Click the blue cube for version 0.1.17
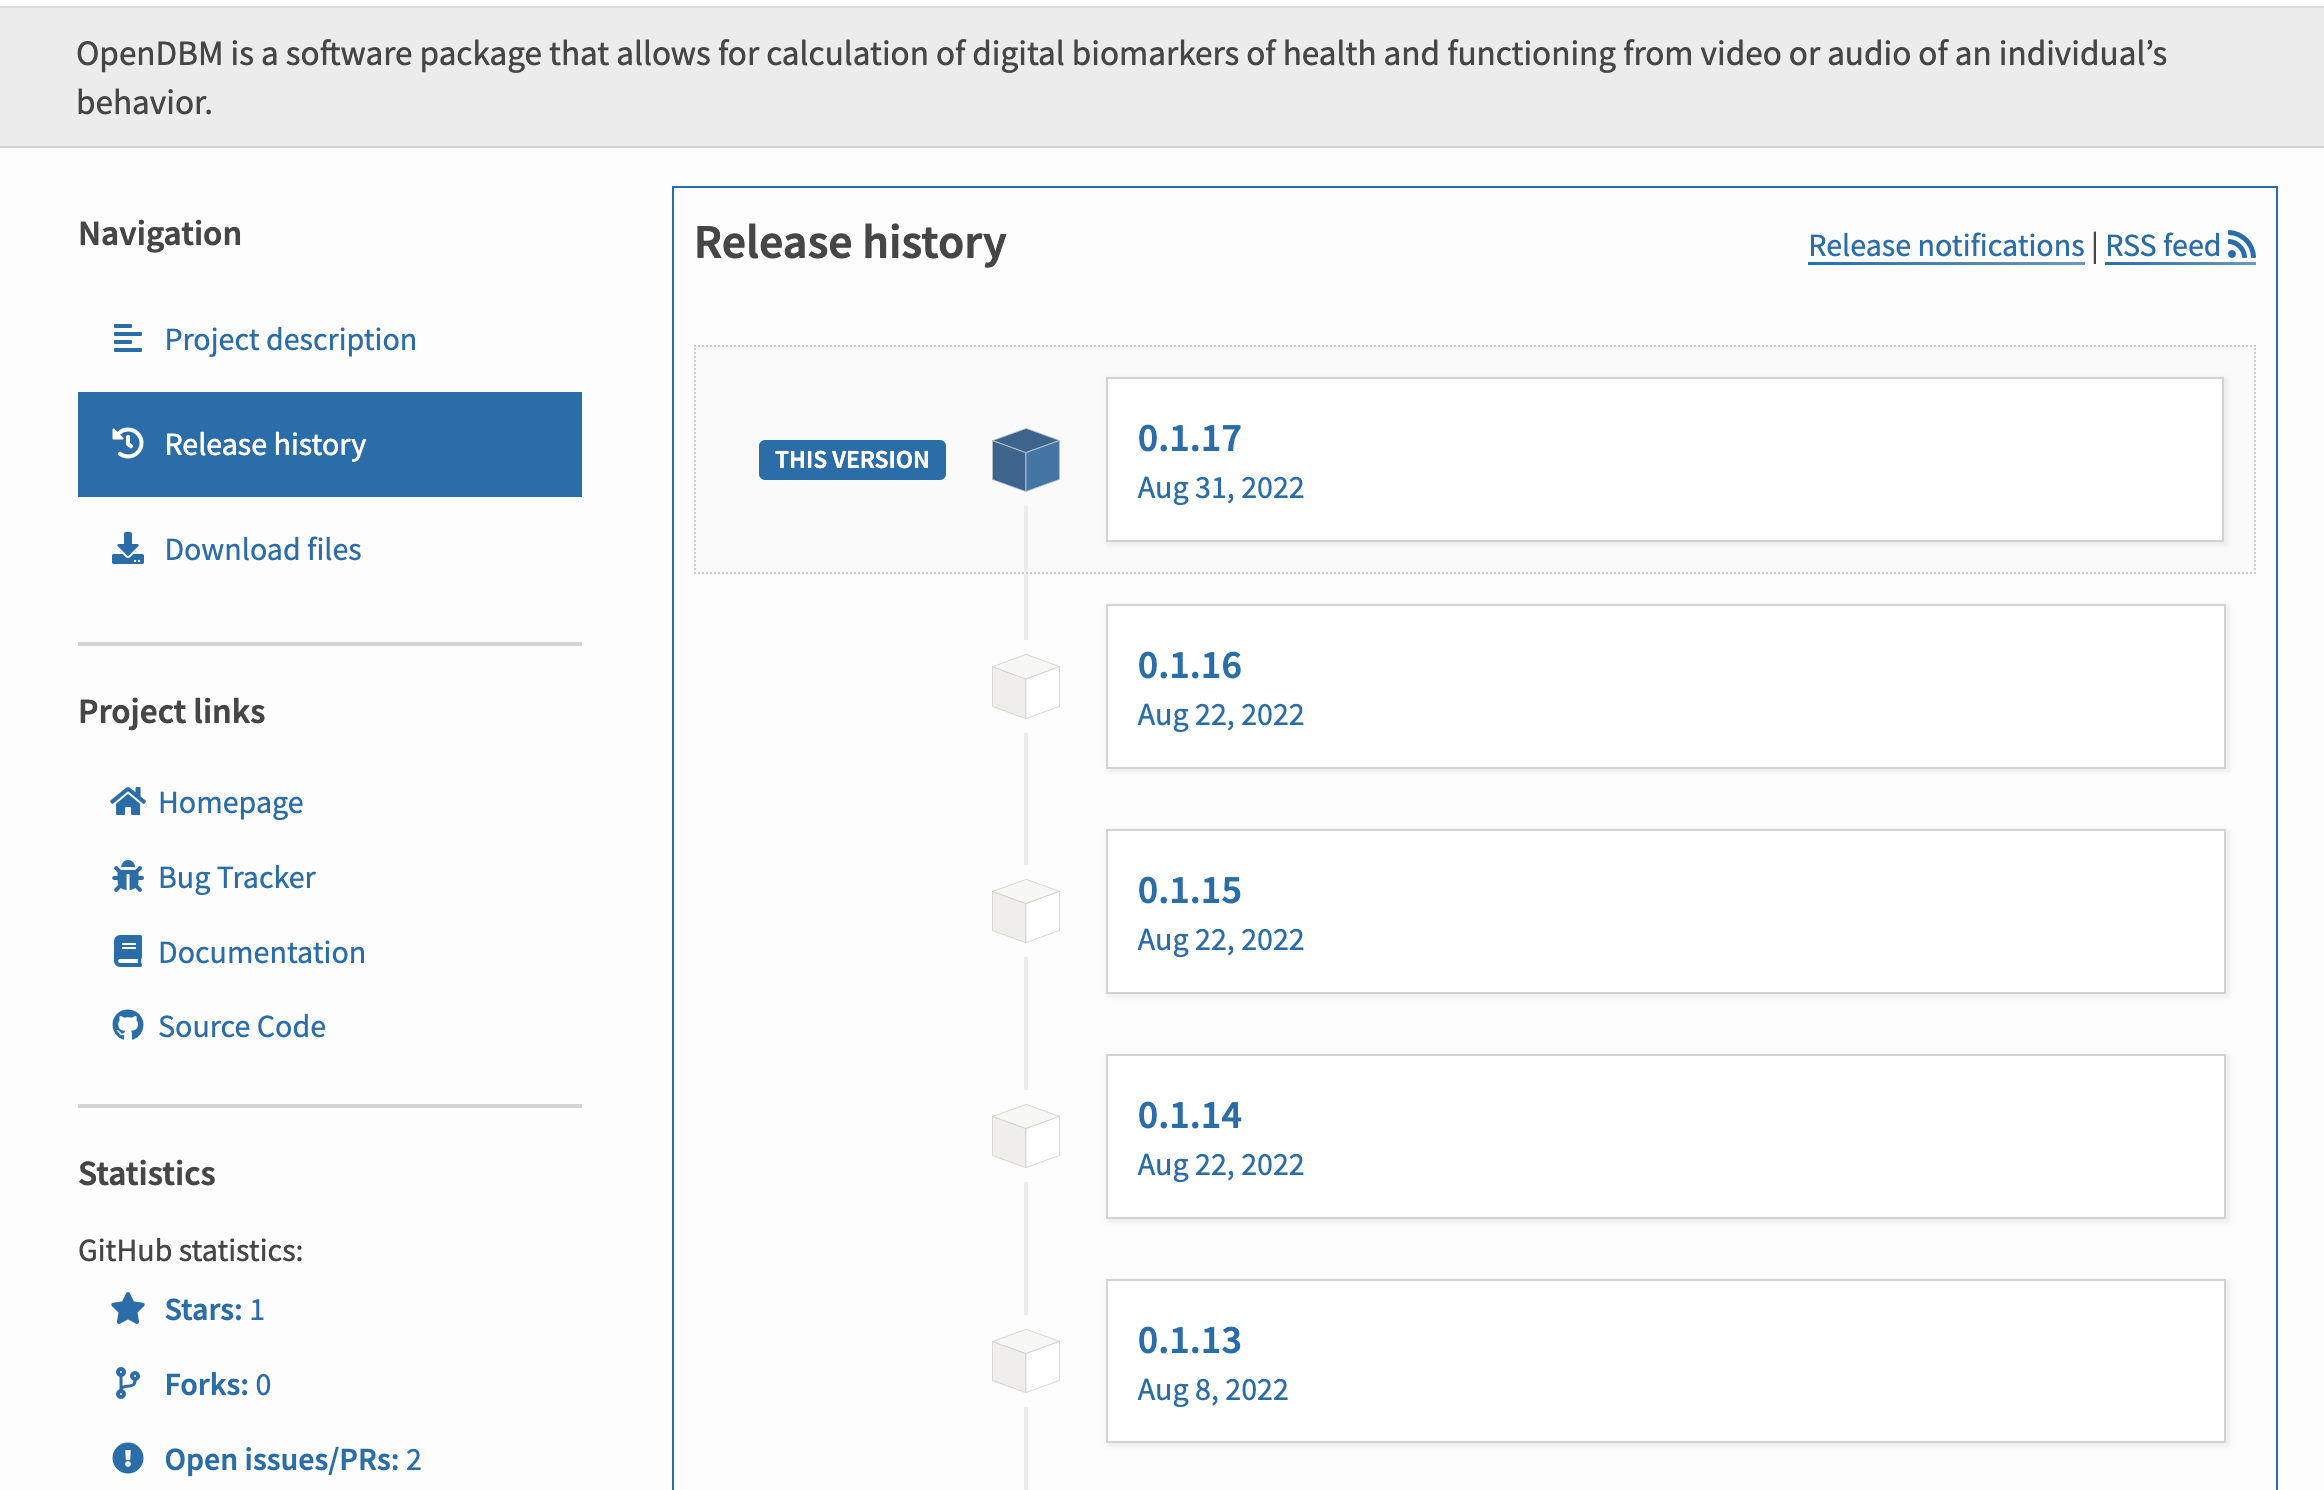This screenshot has width=2324, height=1490. [1026, 460]
